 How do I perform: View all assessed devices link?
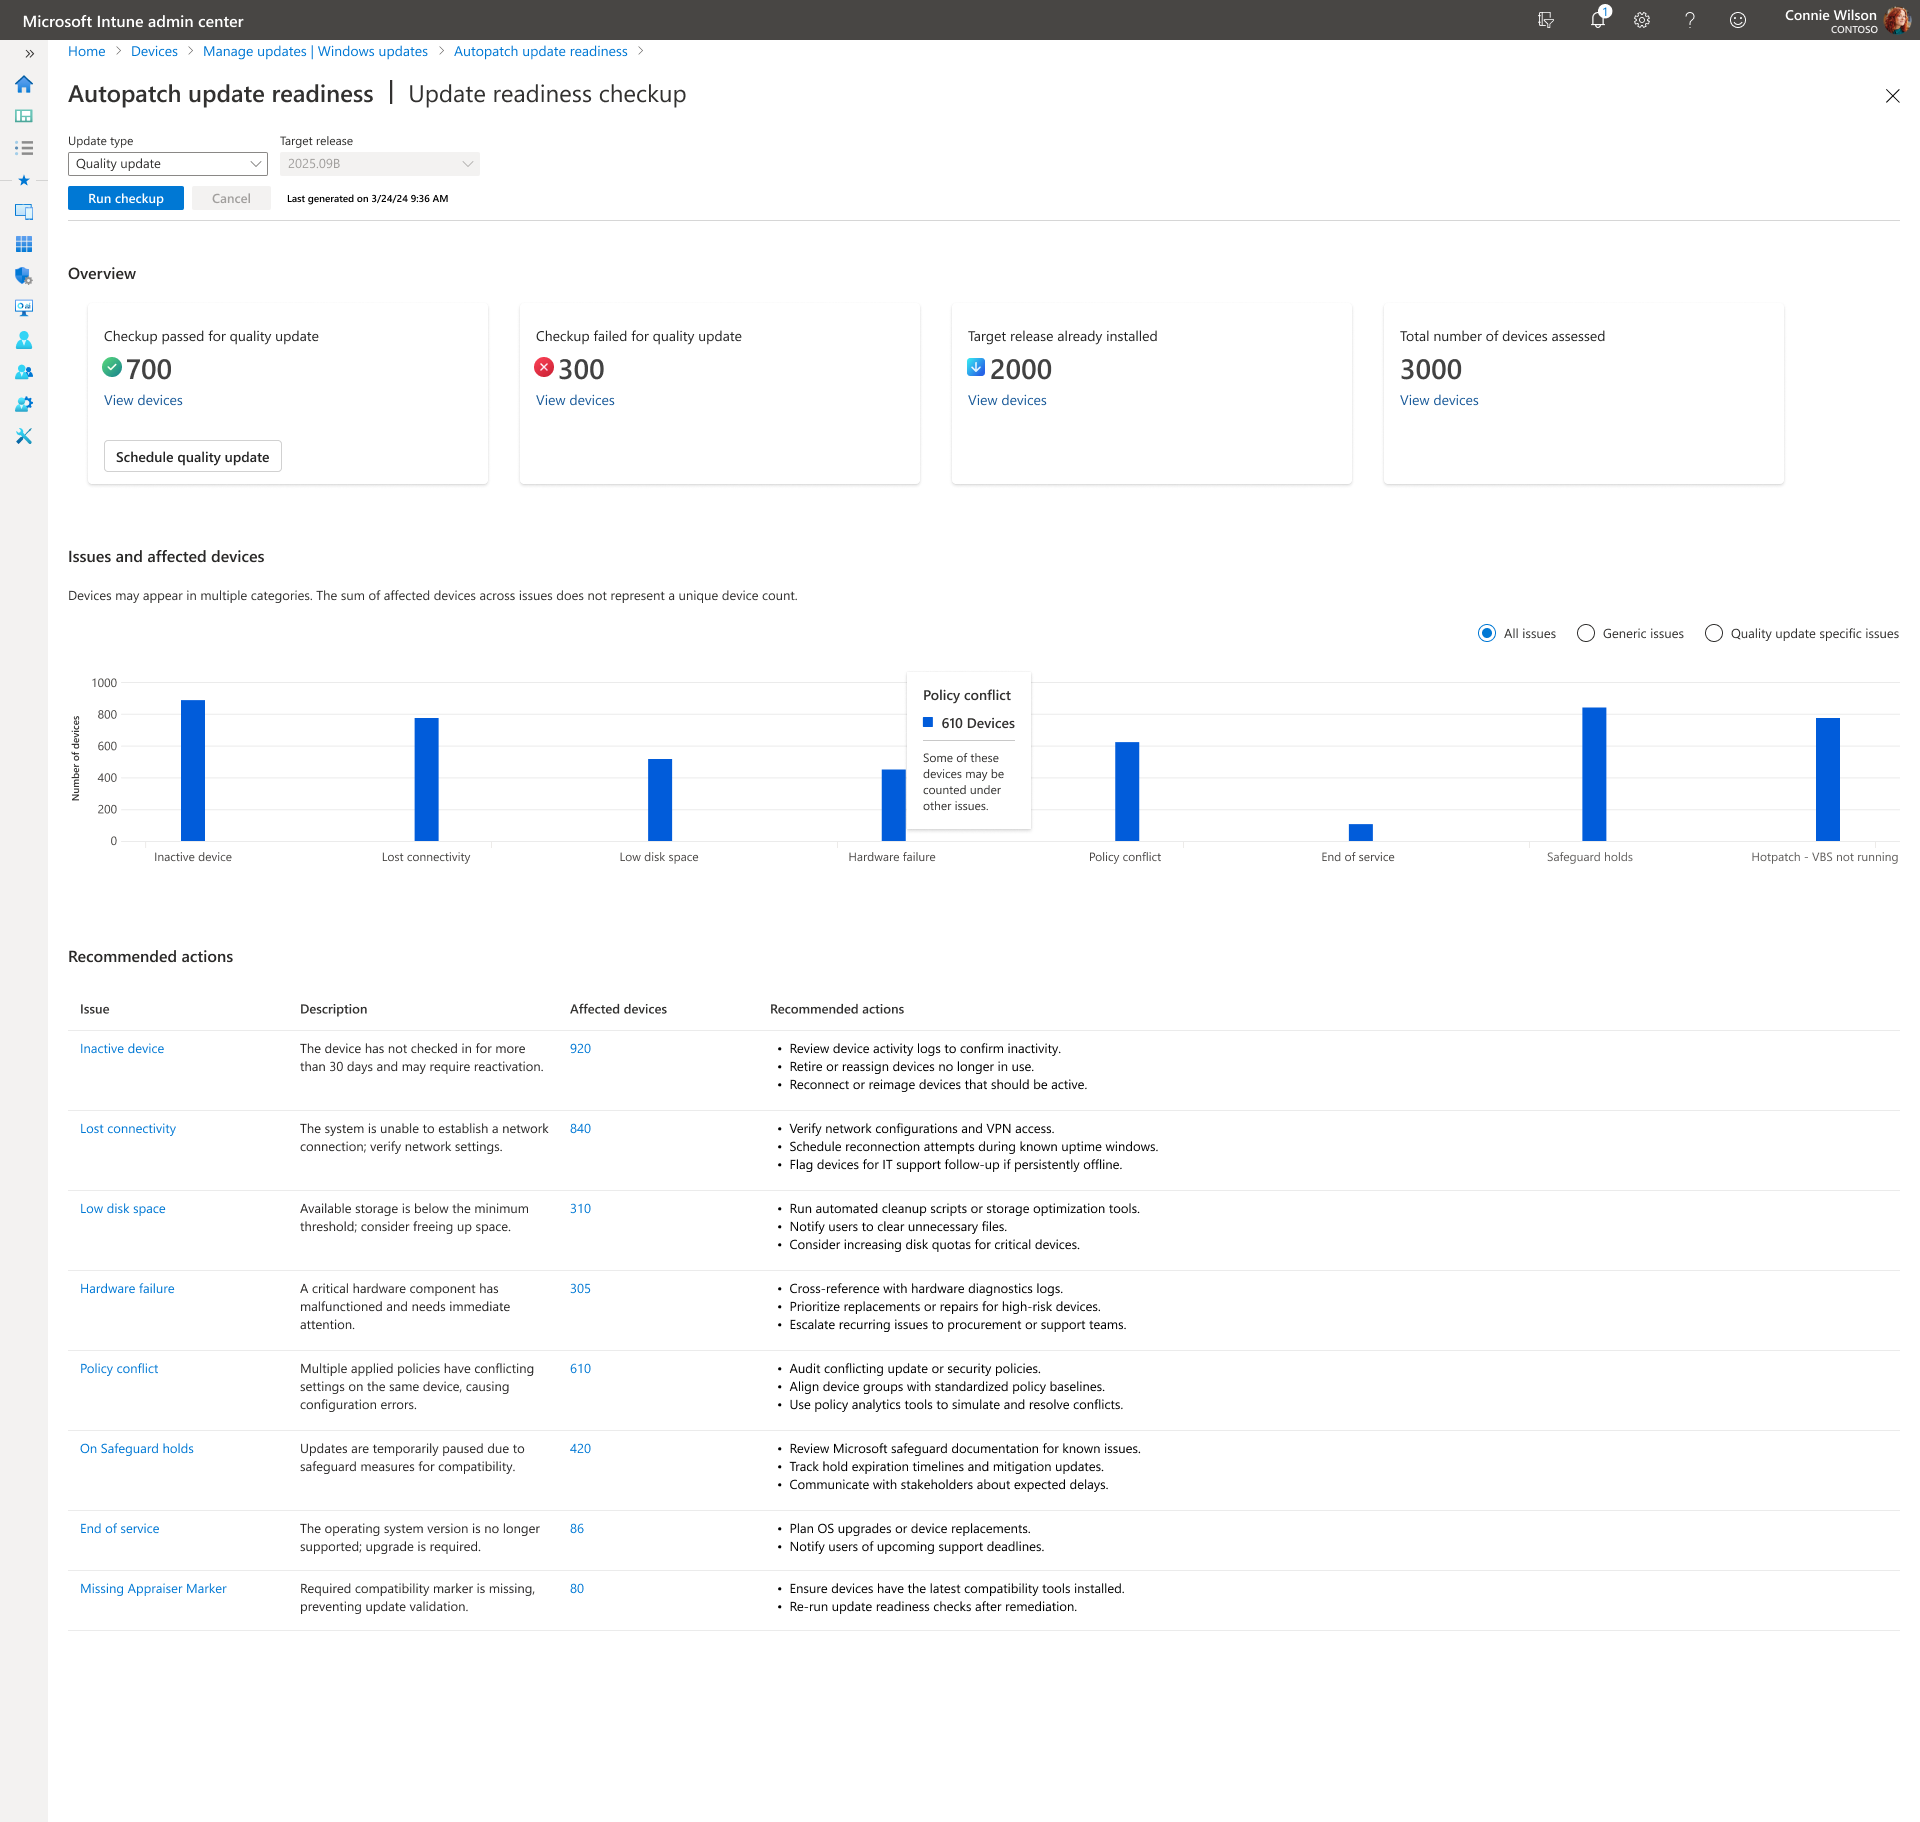coord(1439,400)
